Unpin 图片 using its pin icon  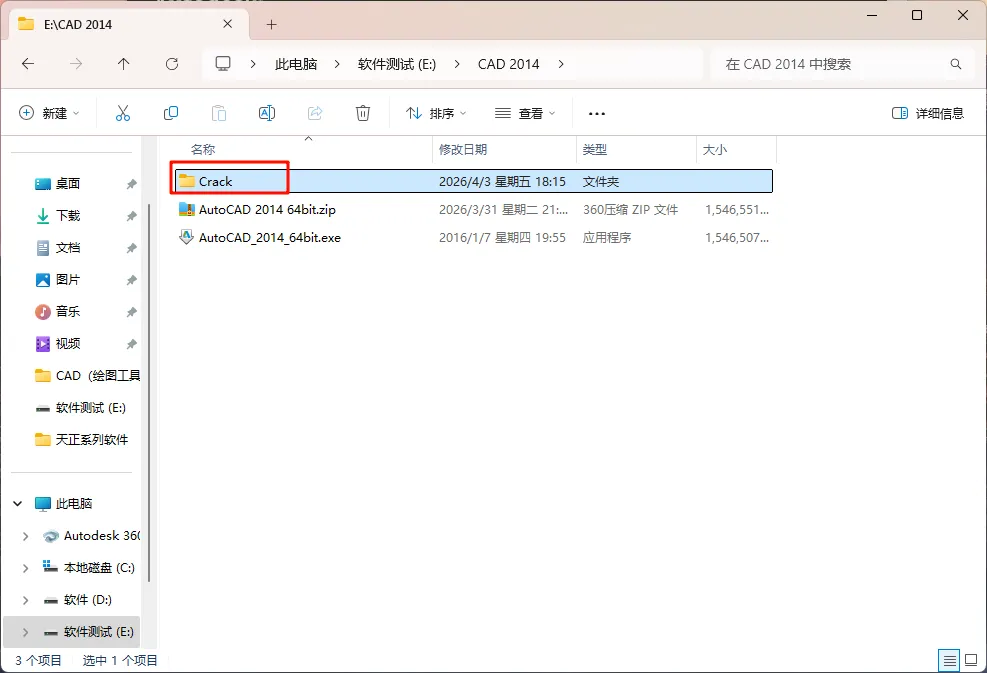[x=131, y=280]
